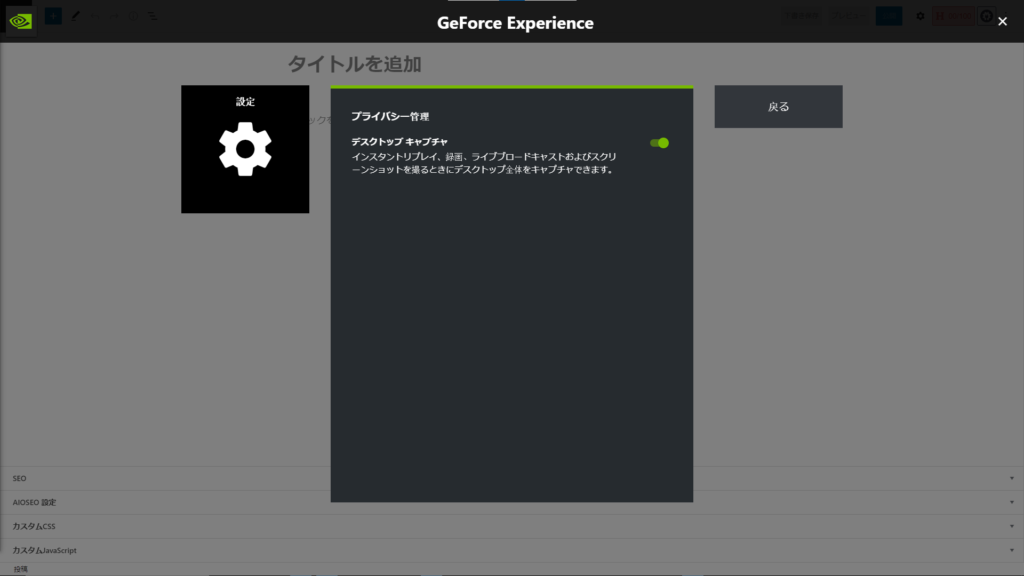
Task: Click the プライバシー管理 heading
Action: [390, 116]
